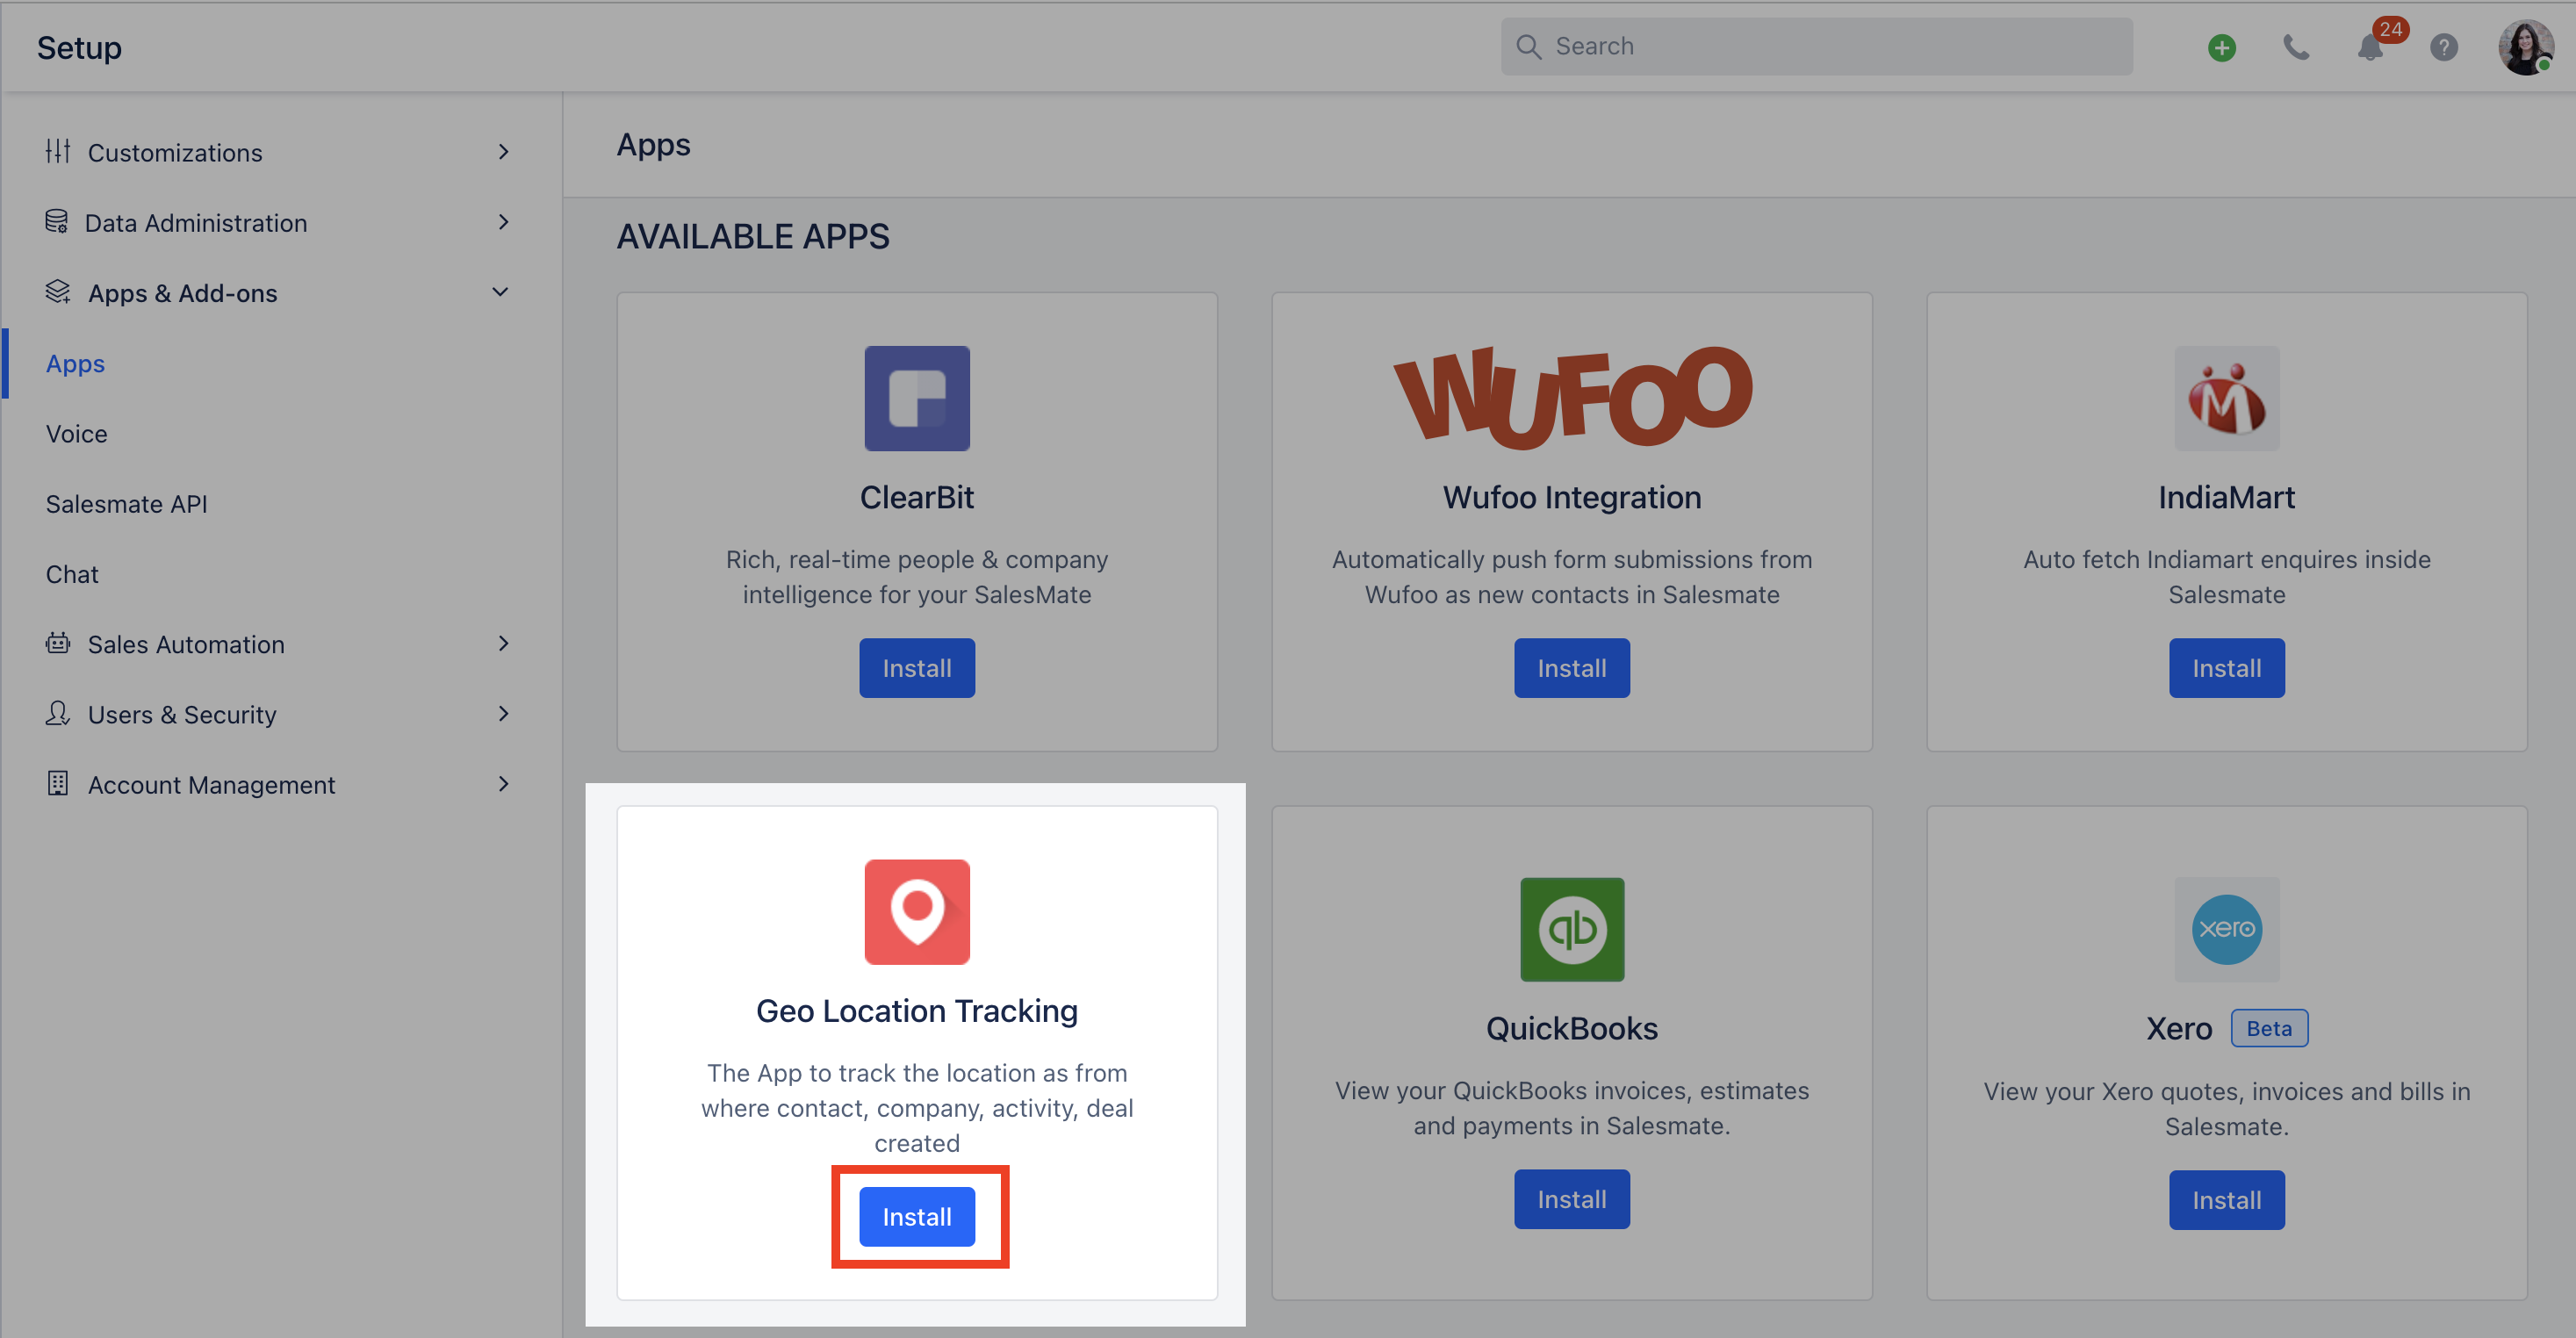Open Voice settings in sidebar

point(76,433)
